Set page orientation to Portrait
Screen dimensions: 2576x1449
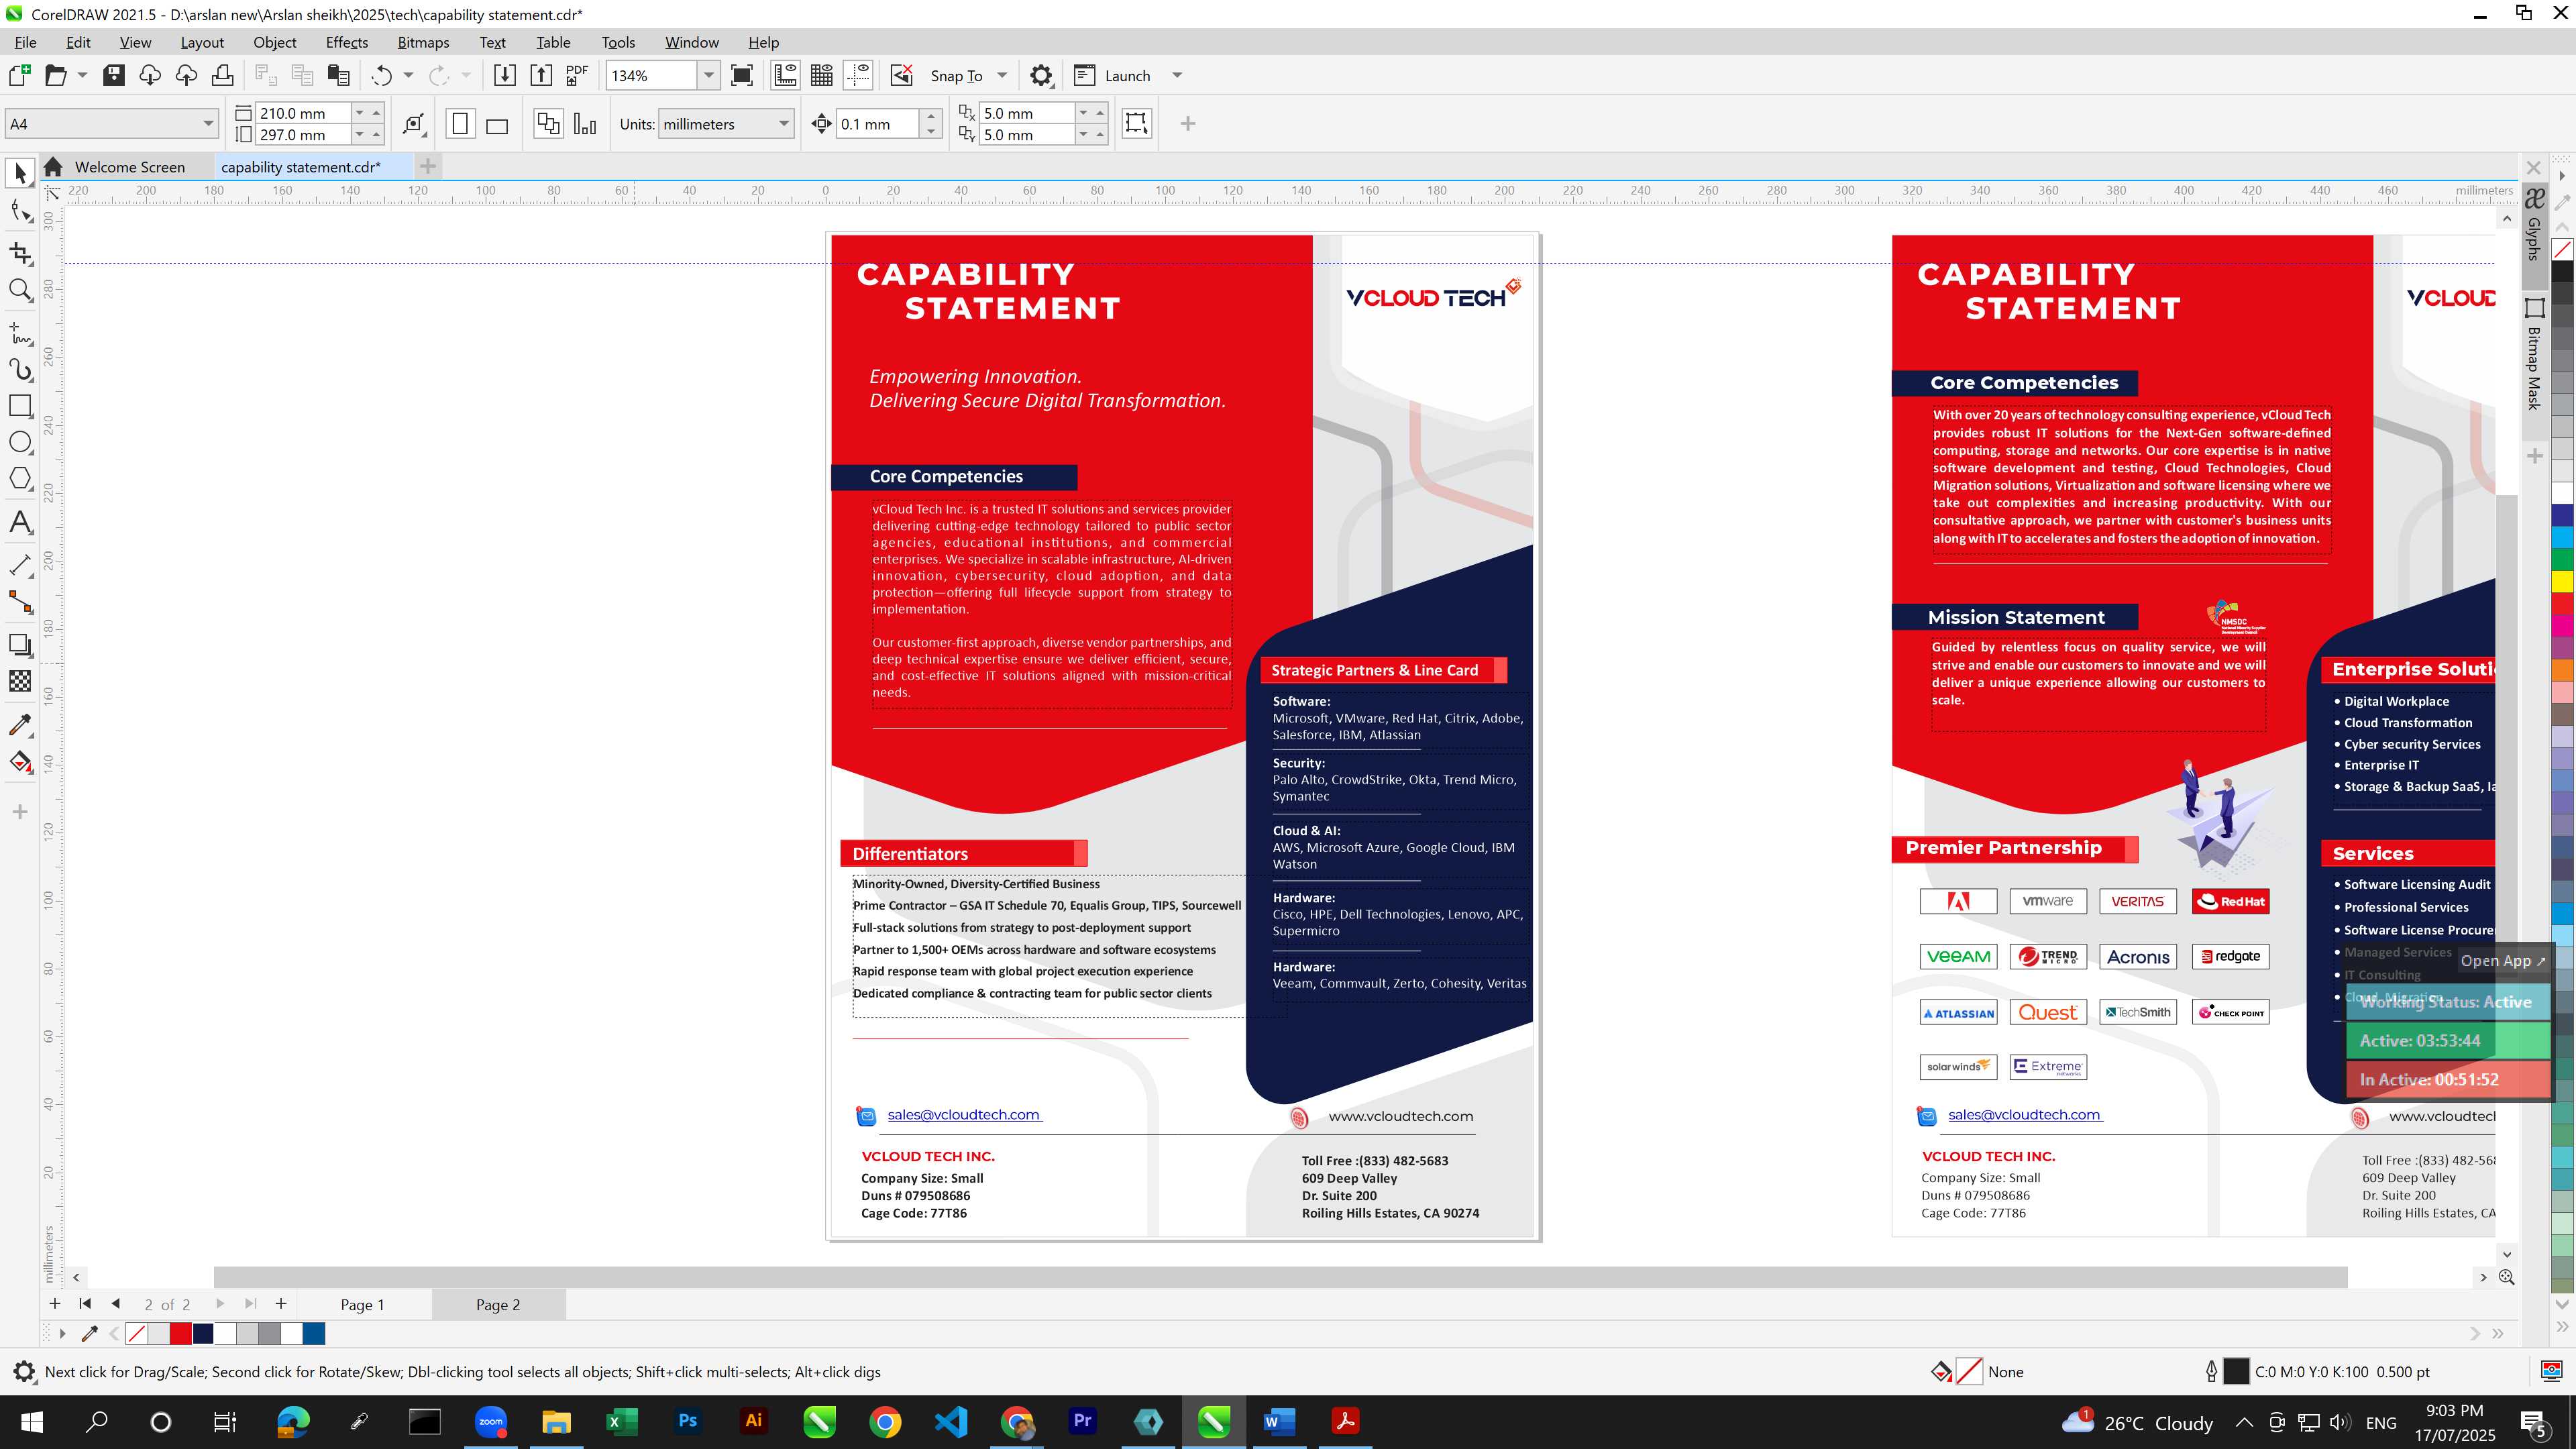click(460, 124)
